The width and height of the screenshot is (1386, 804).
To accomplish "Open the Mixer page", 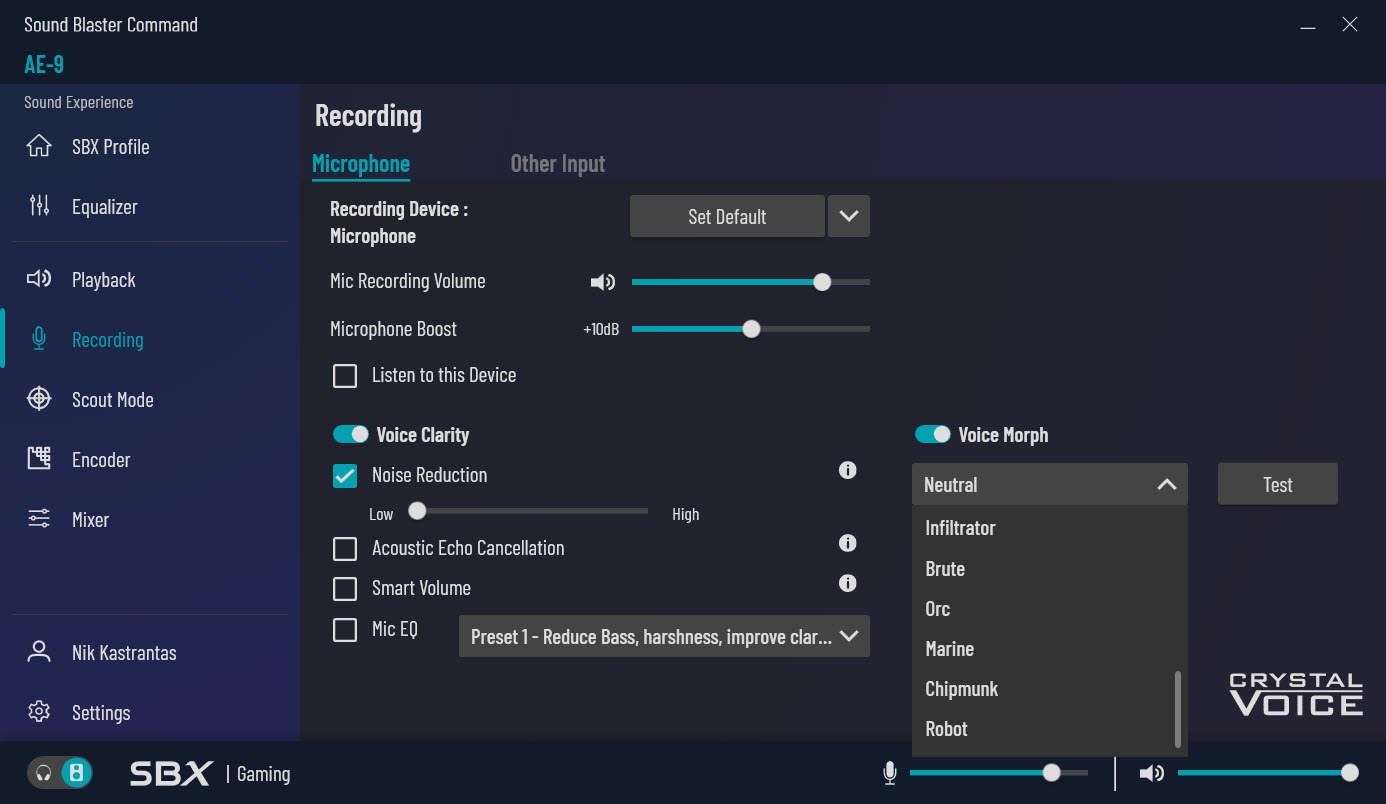I will click(x=90, y=520).
